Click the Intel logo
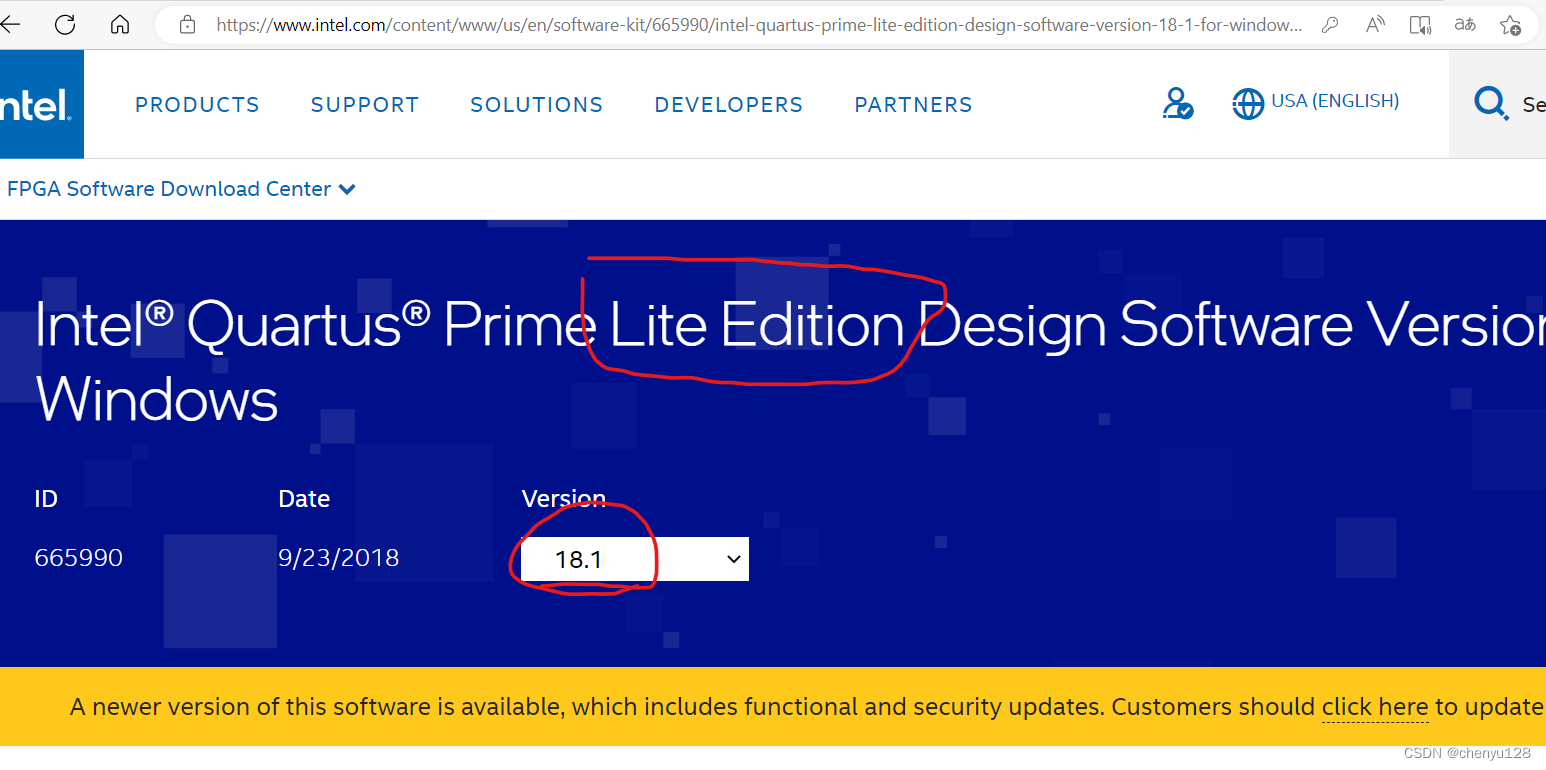The height and width of the screenshot is (770, 1546). point(40,104)
